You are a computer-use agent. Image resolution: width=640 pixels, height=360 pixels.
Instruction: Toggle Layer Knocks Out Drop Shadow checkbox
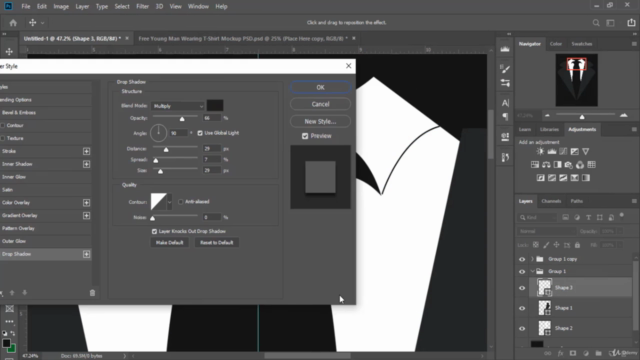[x=154, y=231]
